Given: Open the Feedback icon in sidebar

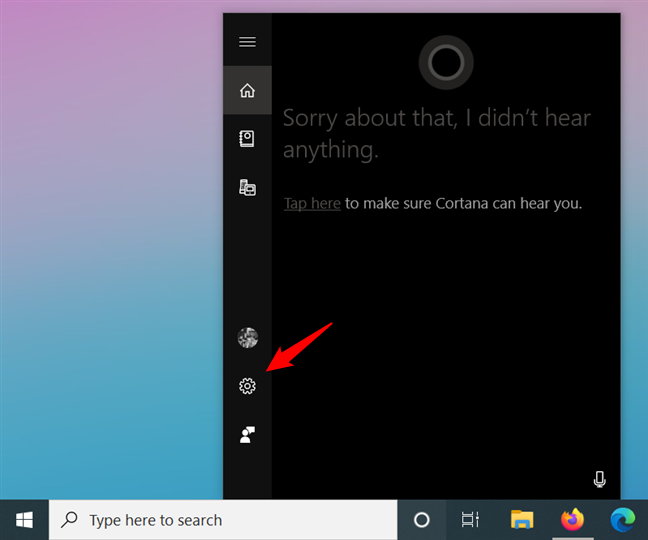Looking at the screenshot, I should pyautogui.click(x=247, y=435).
